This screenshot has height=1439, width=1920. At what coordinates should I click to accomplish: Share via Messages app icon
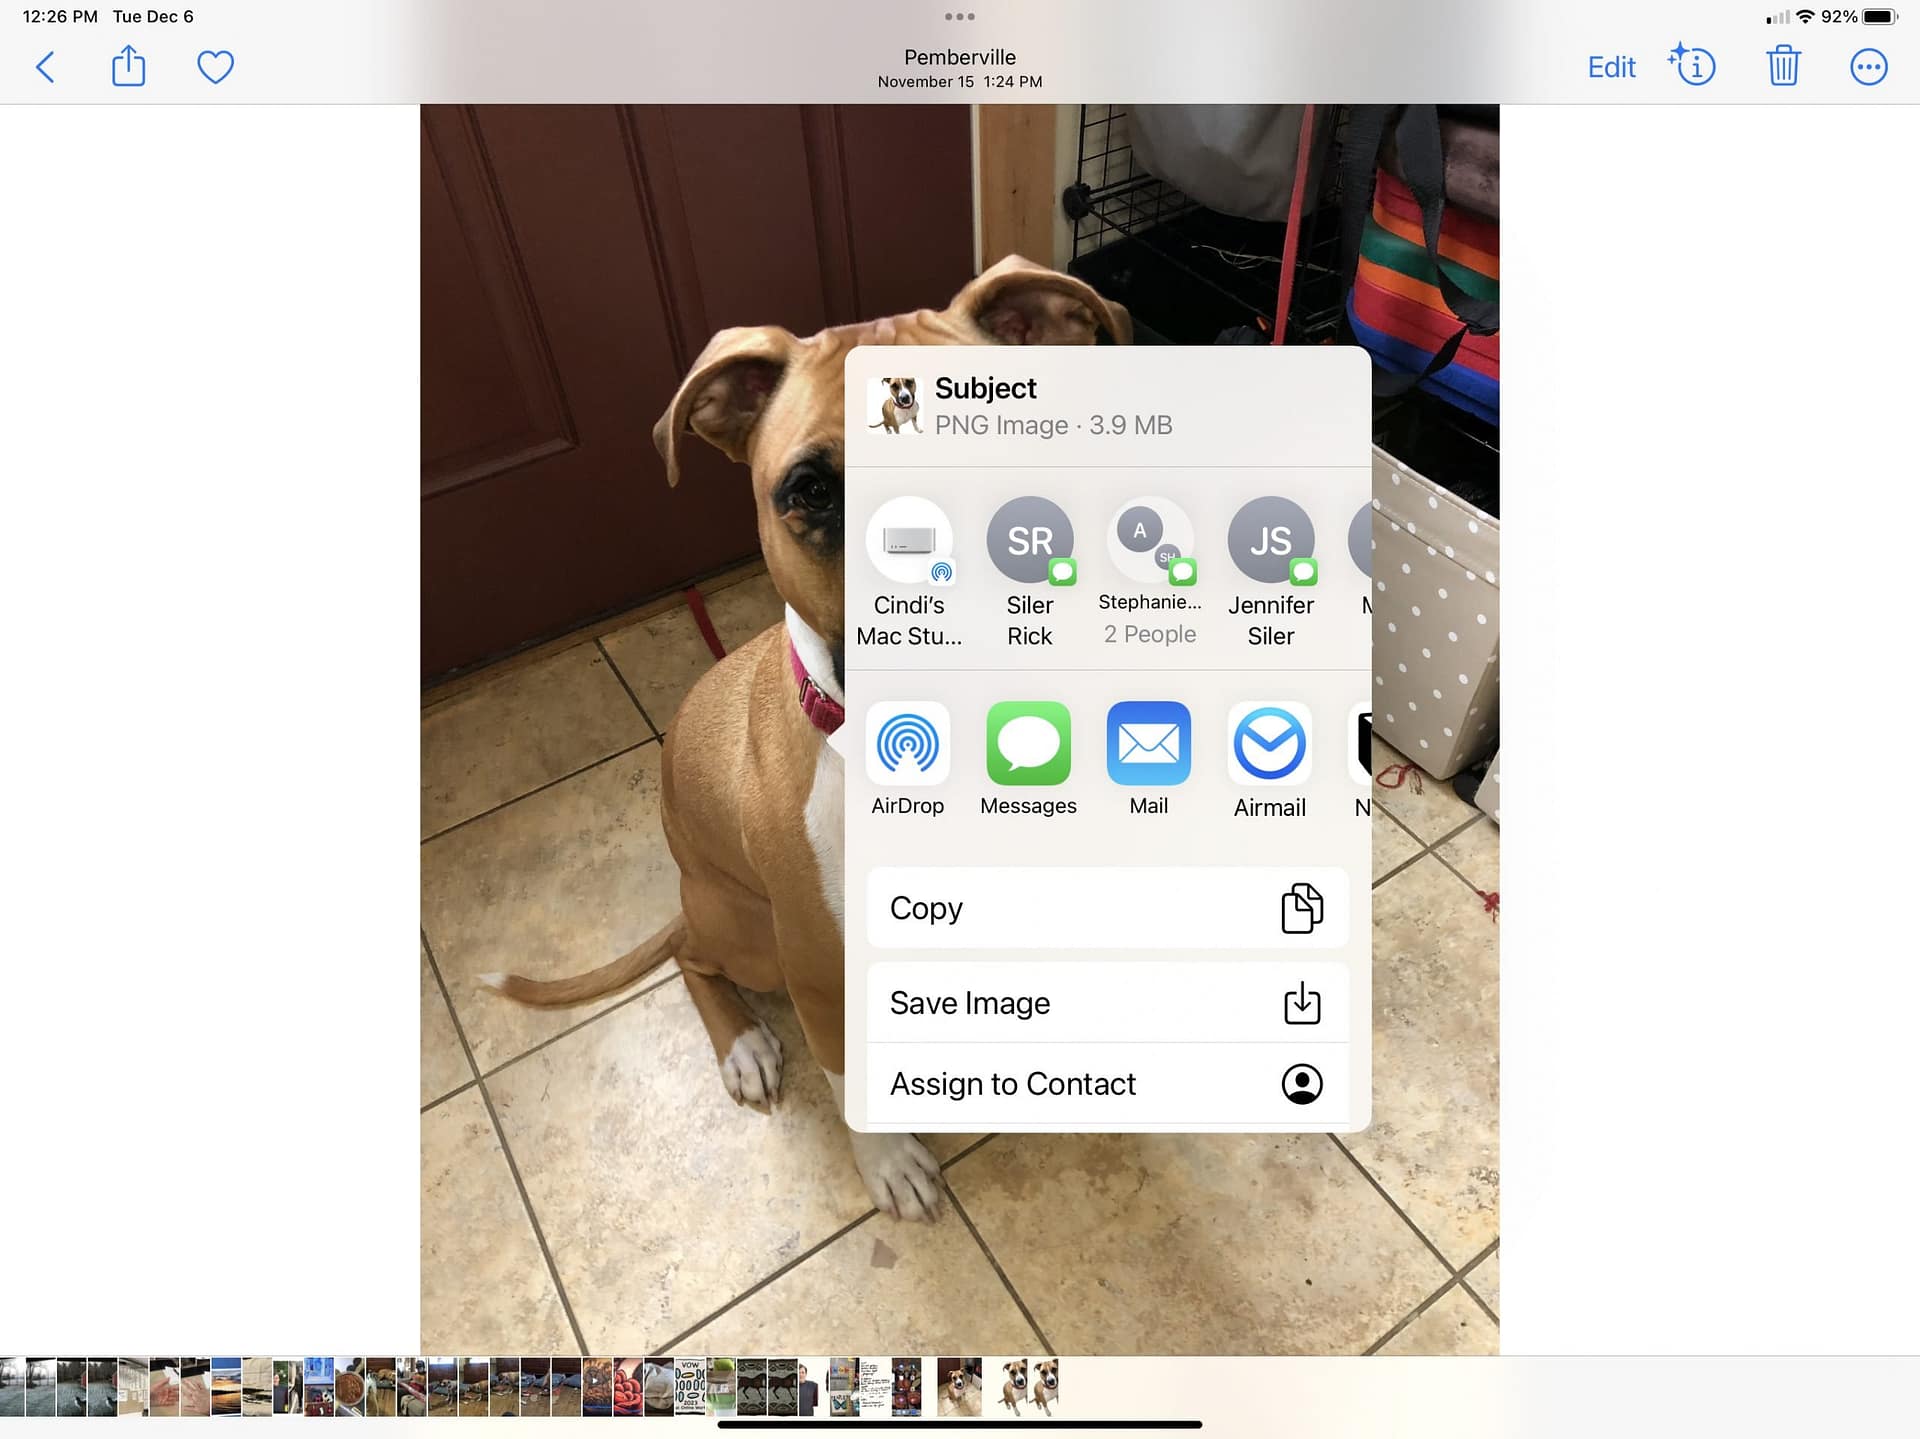point(1028,743)
